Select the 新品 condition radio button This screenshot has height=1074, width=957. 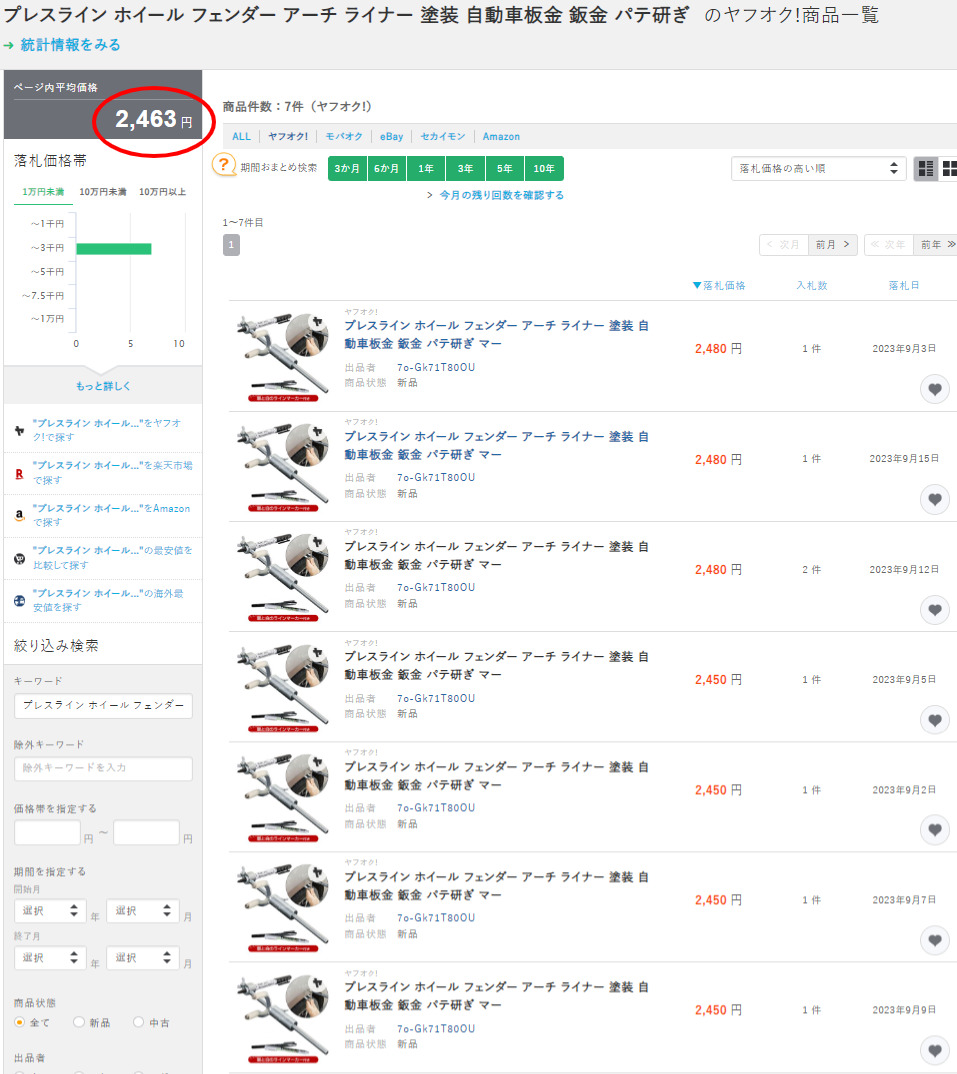(79, 1022)
